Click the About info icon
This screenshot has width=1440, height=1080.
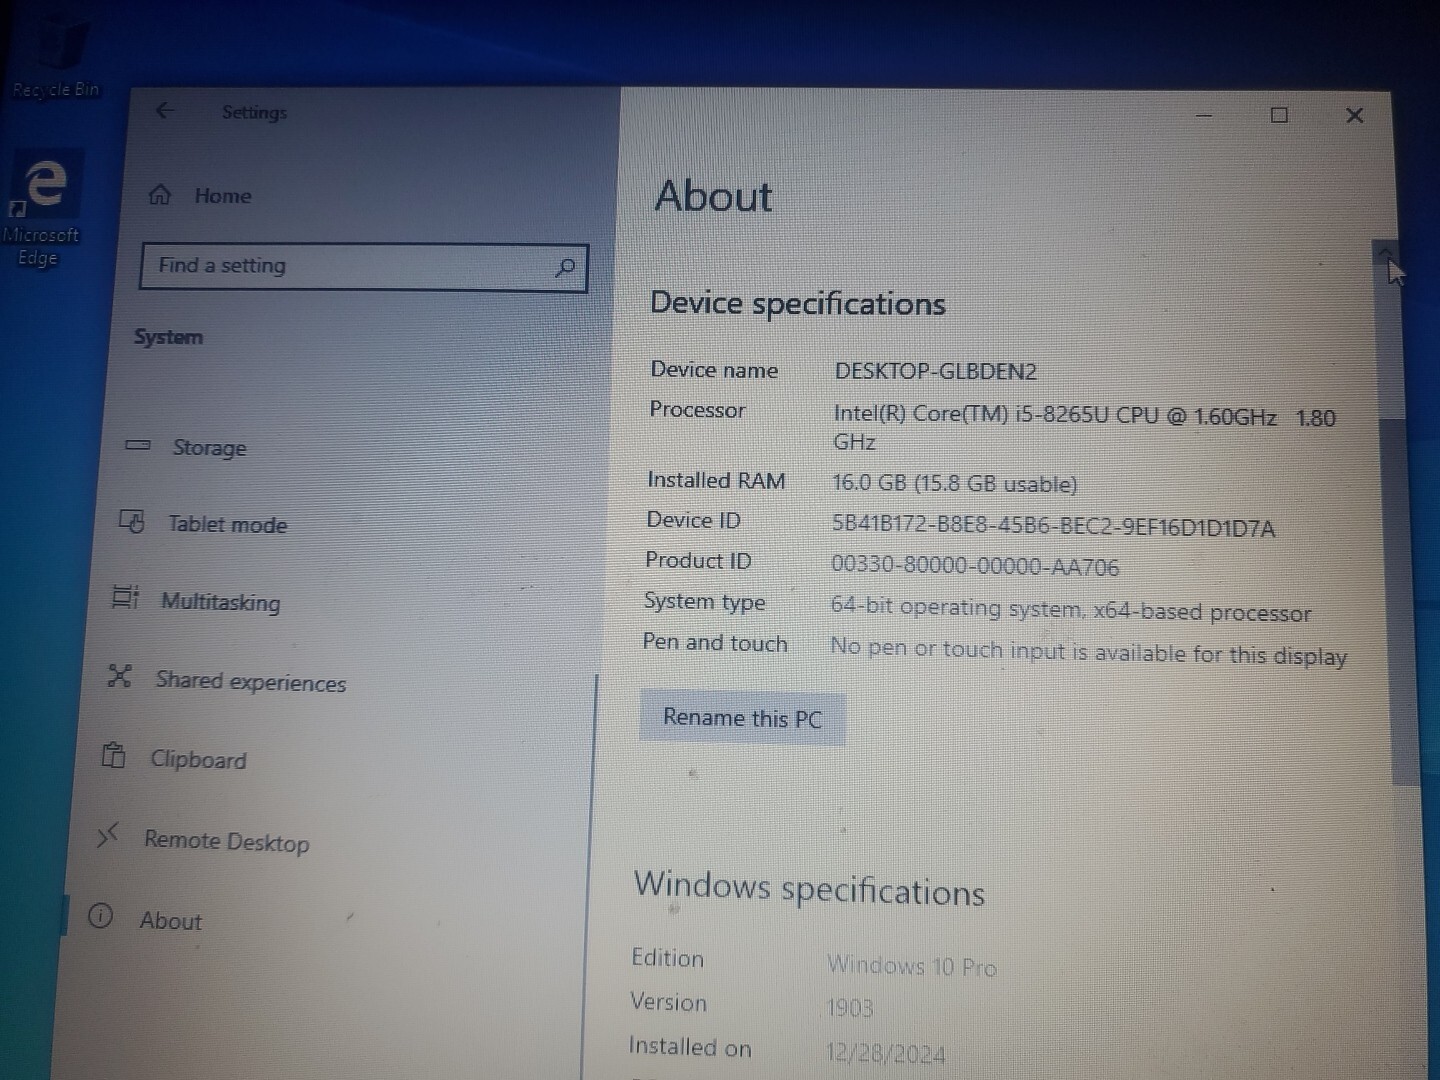(x=100, y=915)
